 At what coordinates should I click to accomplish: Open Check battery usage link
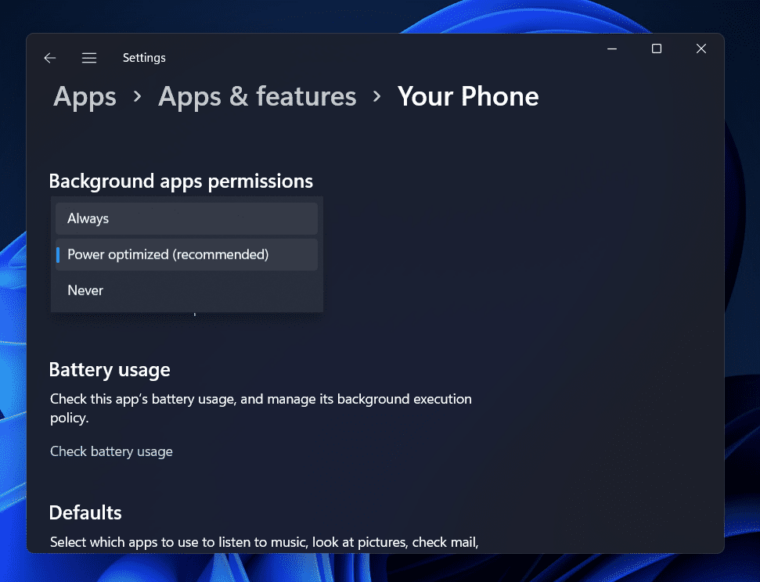tap(111, 451)
